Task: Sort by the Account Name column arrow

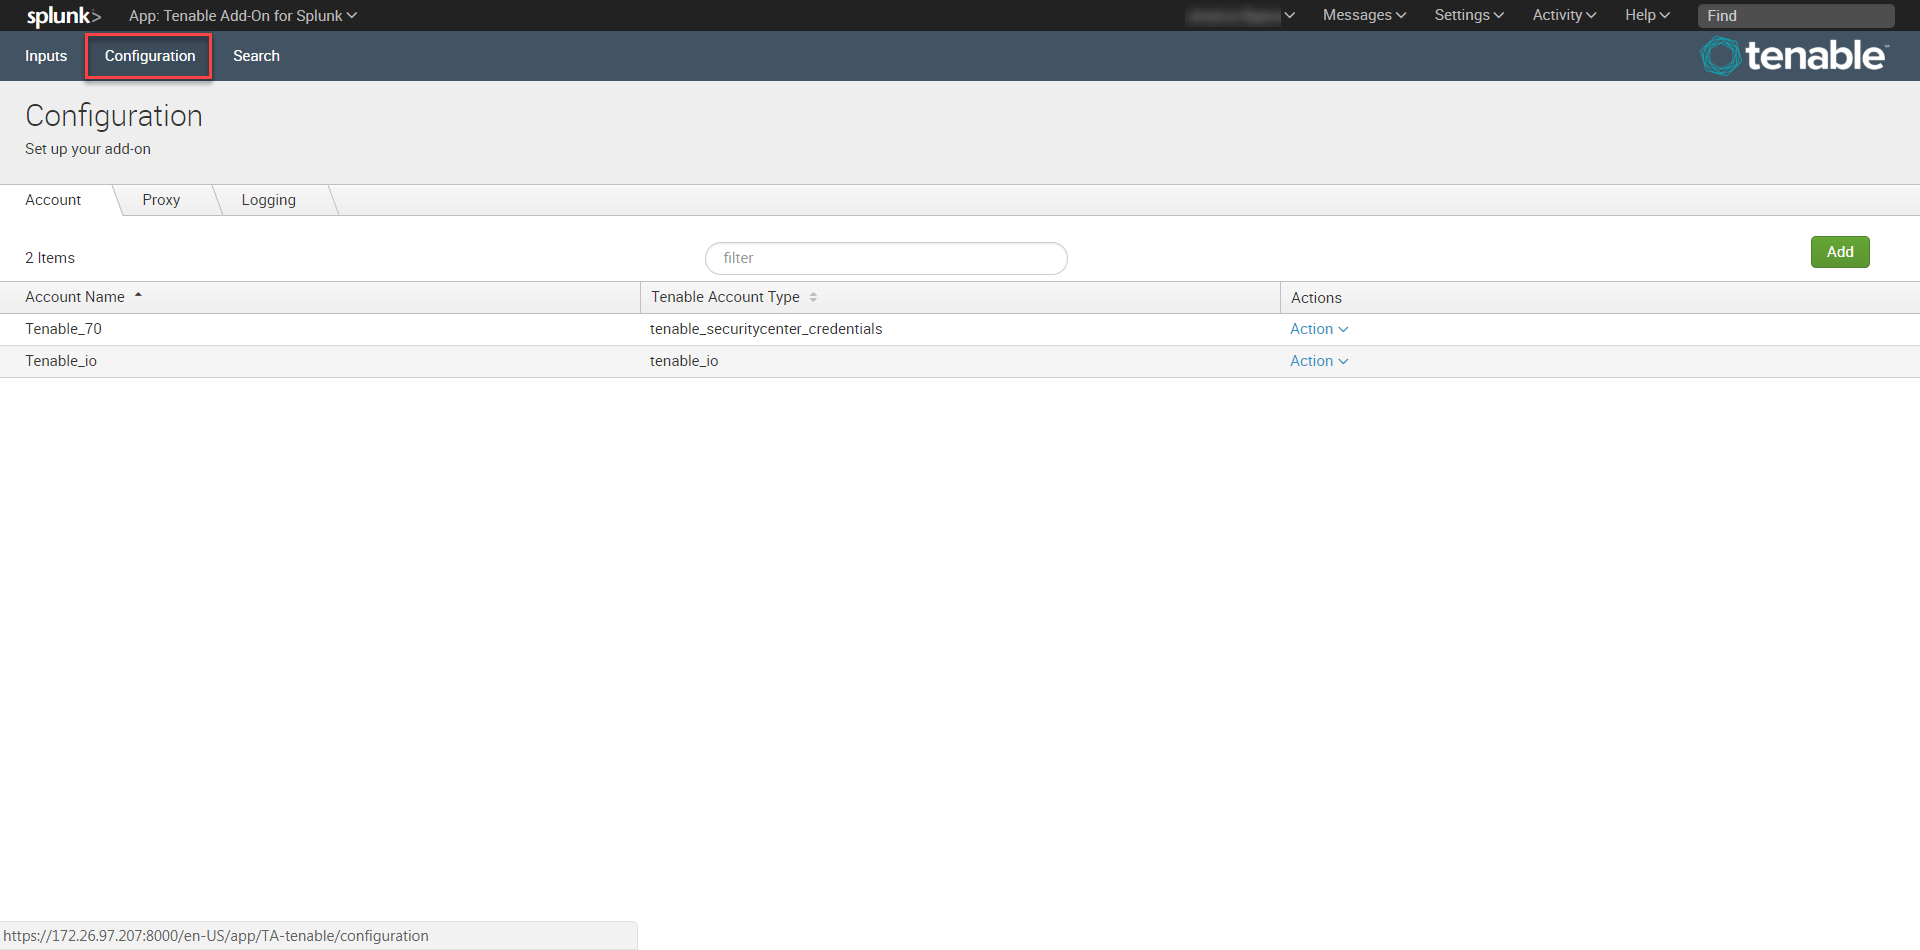Action: [x=139, y=294]
